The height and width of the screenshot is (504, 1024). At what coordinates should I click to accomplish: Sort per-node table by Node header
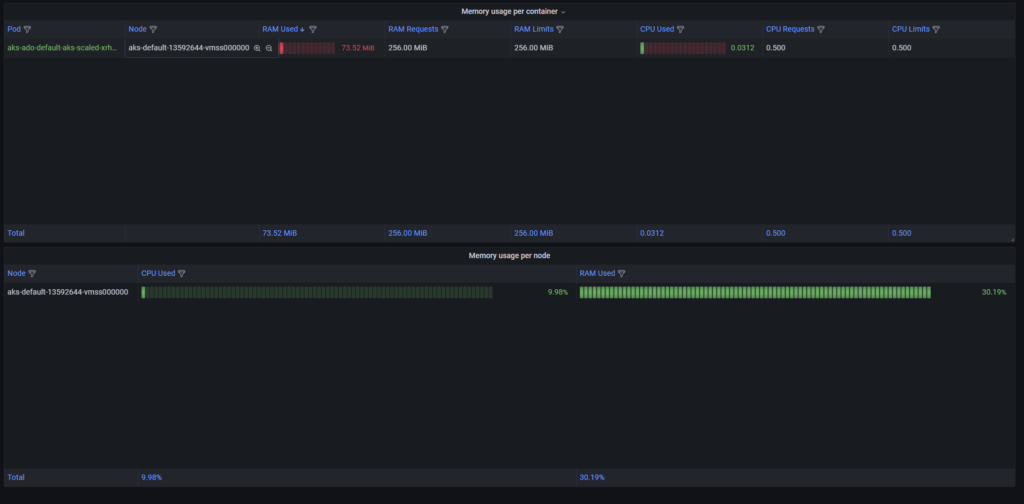pos(16,274)
